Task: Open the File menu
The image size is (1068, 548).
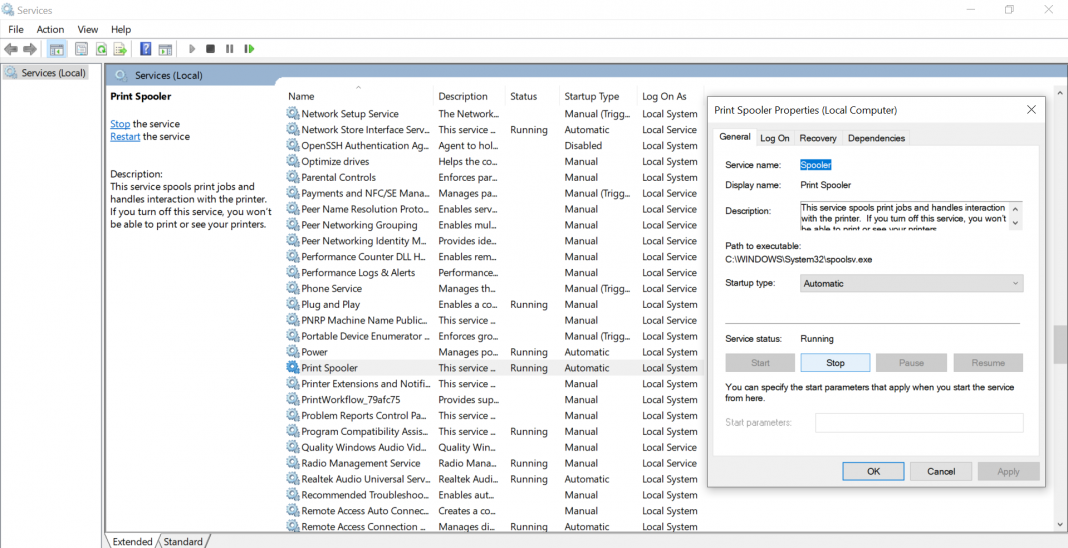Action: 16,29
